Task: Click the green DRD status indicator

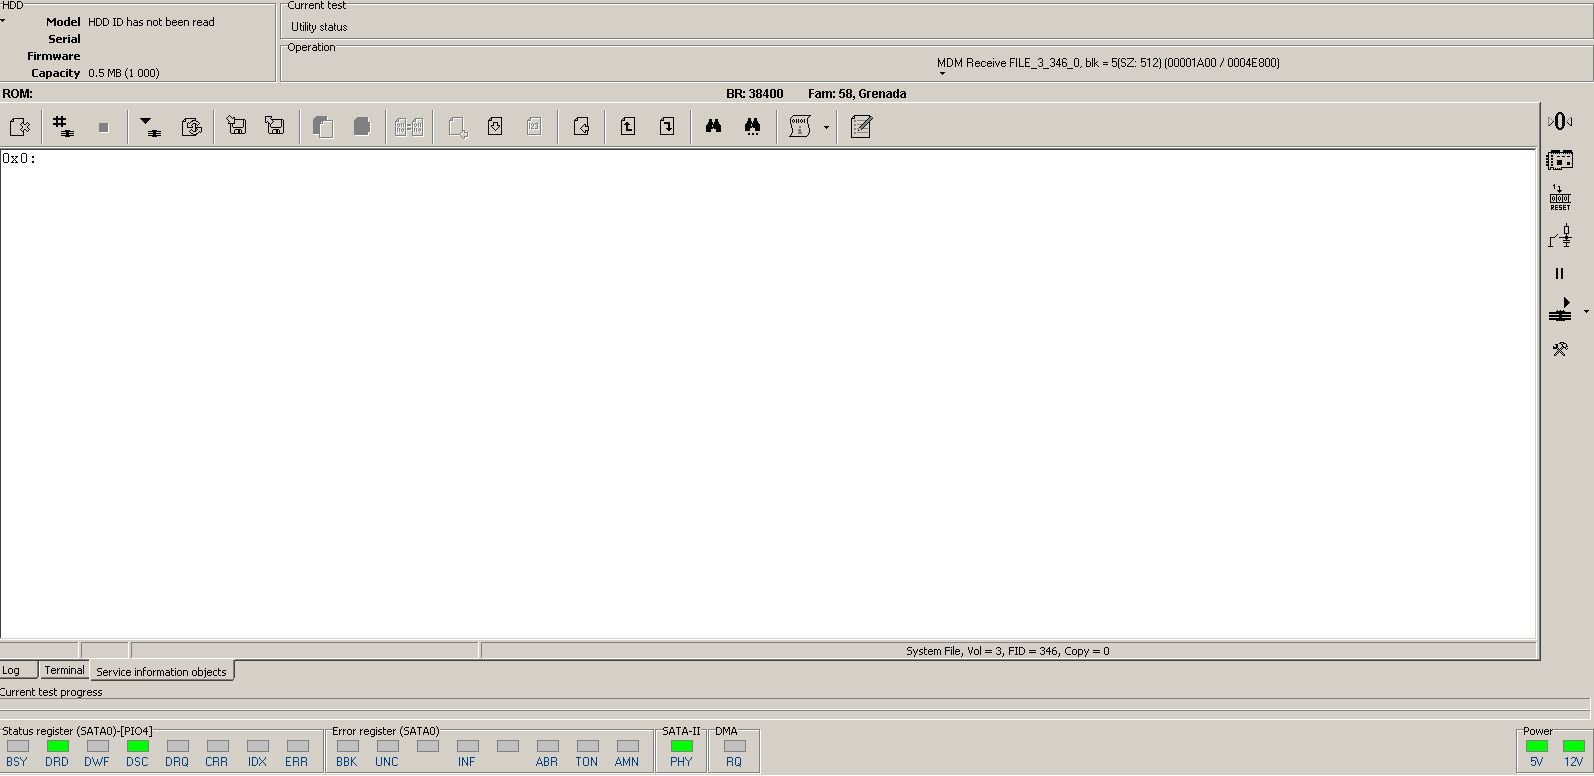Action: (57, 746)
